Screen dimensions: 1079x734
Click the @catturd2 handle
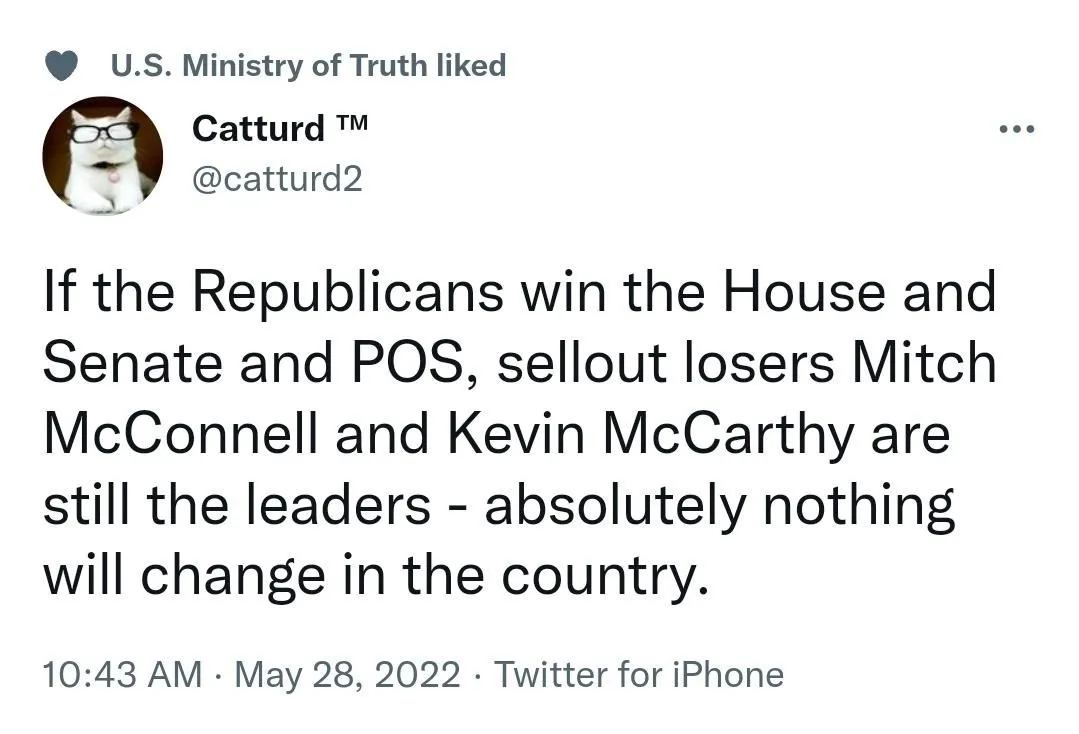[x=276, y=179]
